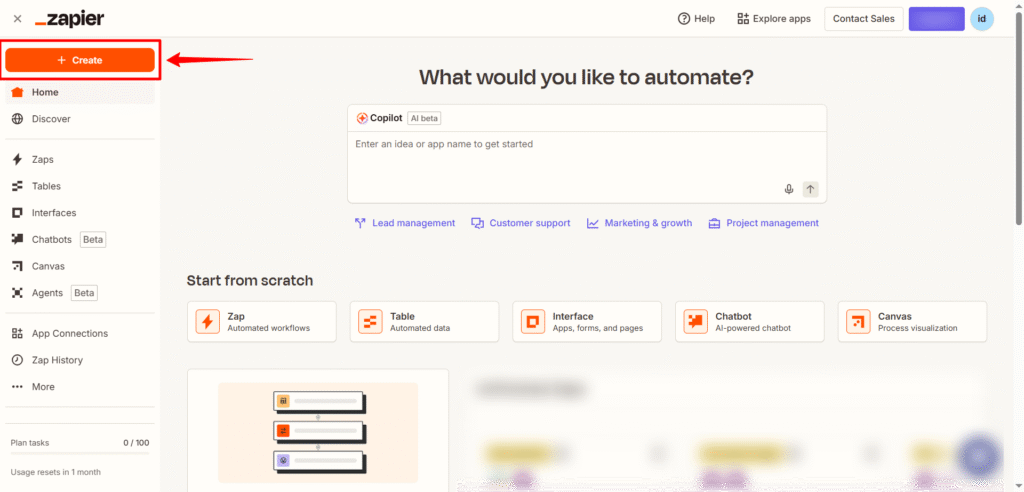
Task: Click the Tables icon in sidebar
Action: pyautogui.click(x=18, y=186)
